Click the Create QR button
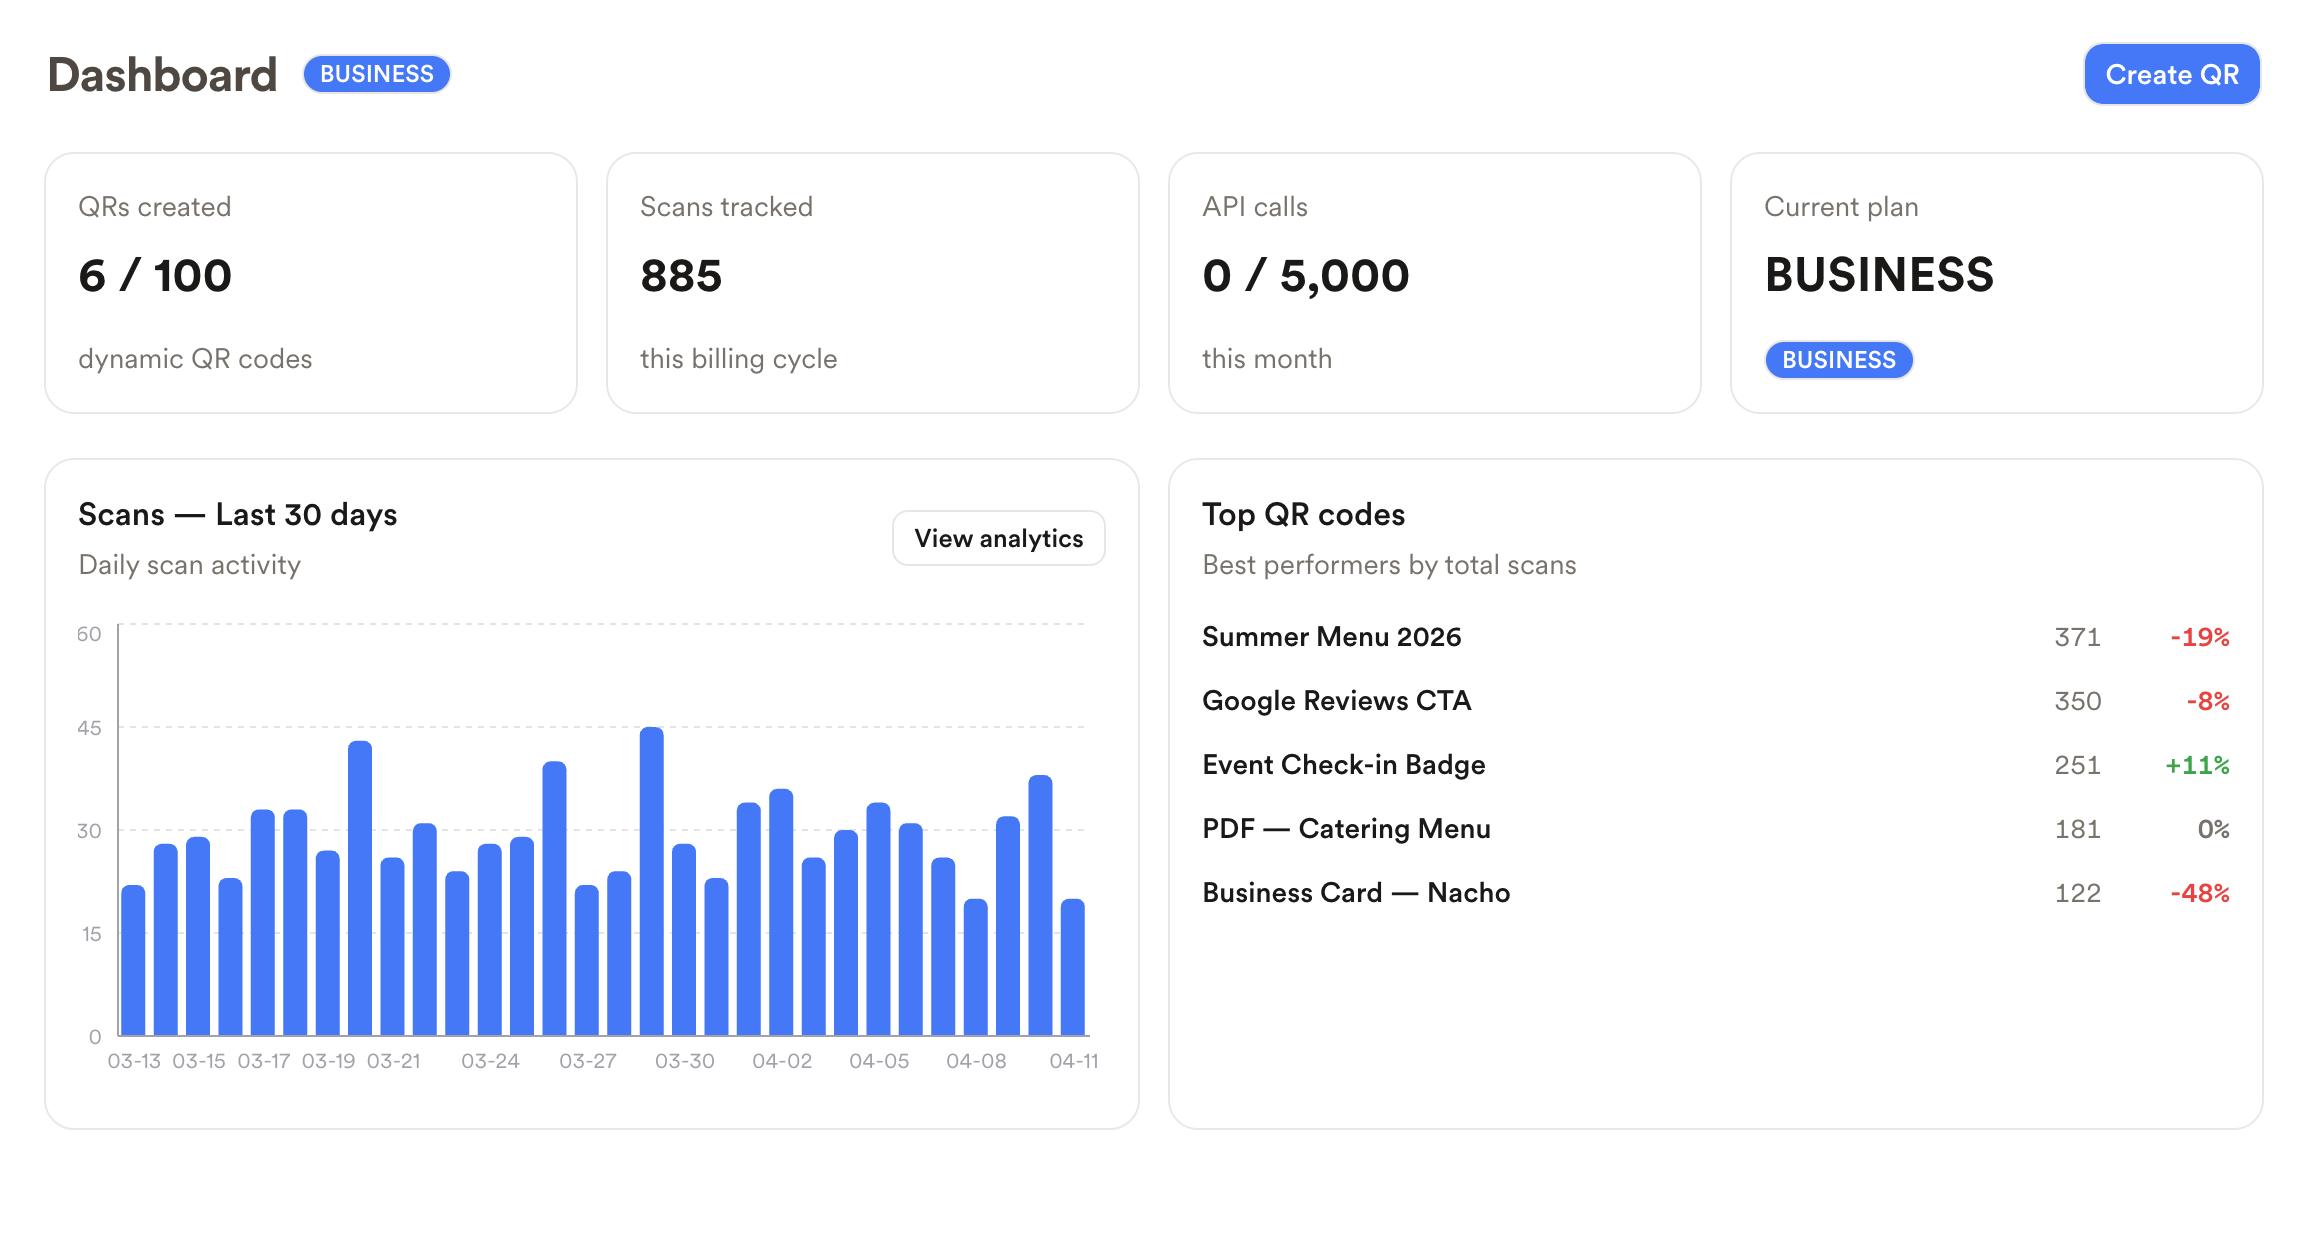Viewport: 2302px width, 1234px height. click(2171, 74)
